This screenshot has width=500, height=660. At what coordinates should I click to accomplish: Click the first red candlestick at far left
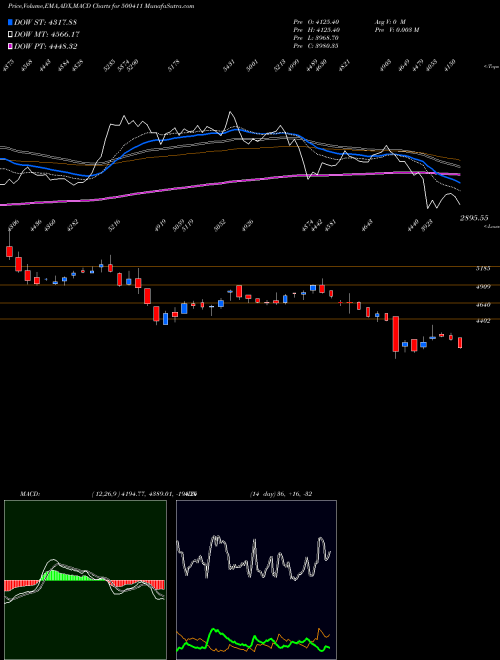pyautogui.click(x=9, y=251)
